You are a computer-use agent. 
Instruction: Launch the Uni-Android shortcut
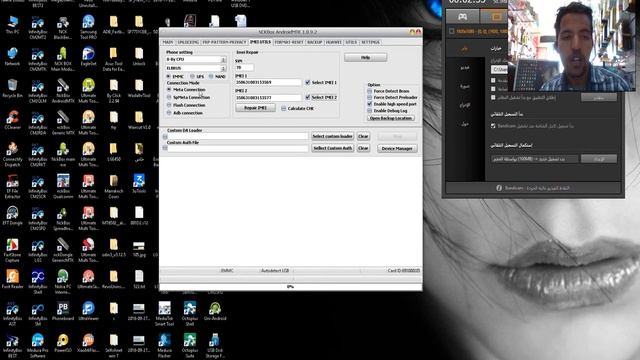[215, 311]
